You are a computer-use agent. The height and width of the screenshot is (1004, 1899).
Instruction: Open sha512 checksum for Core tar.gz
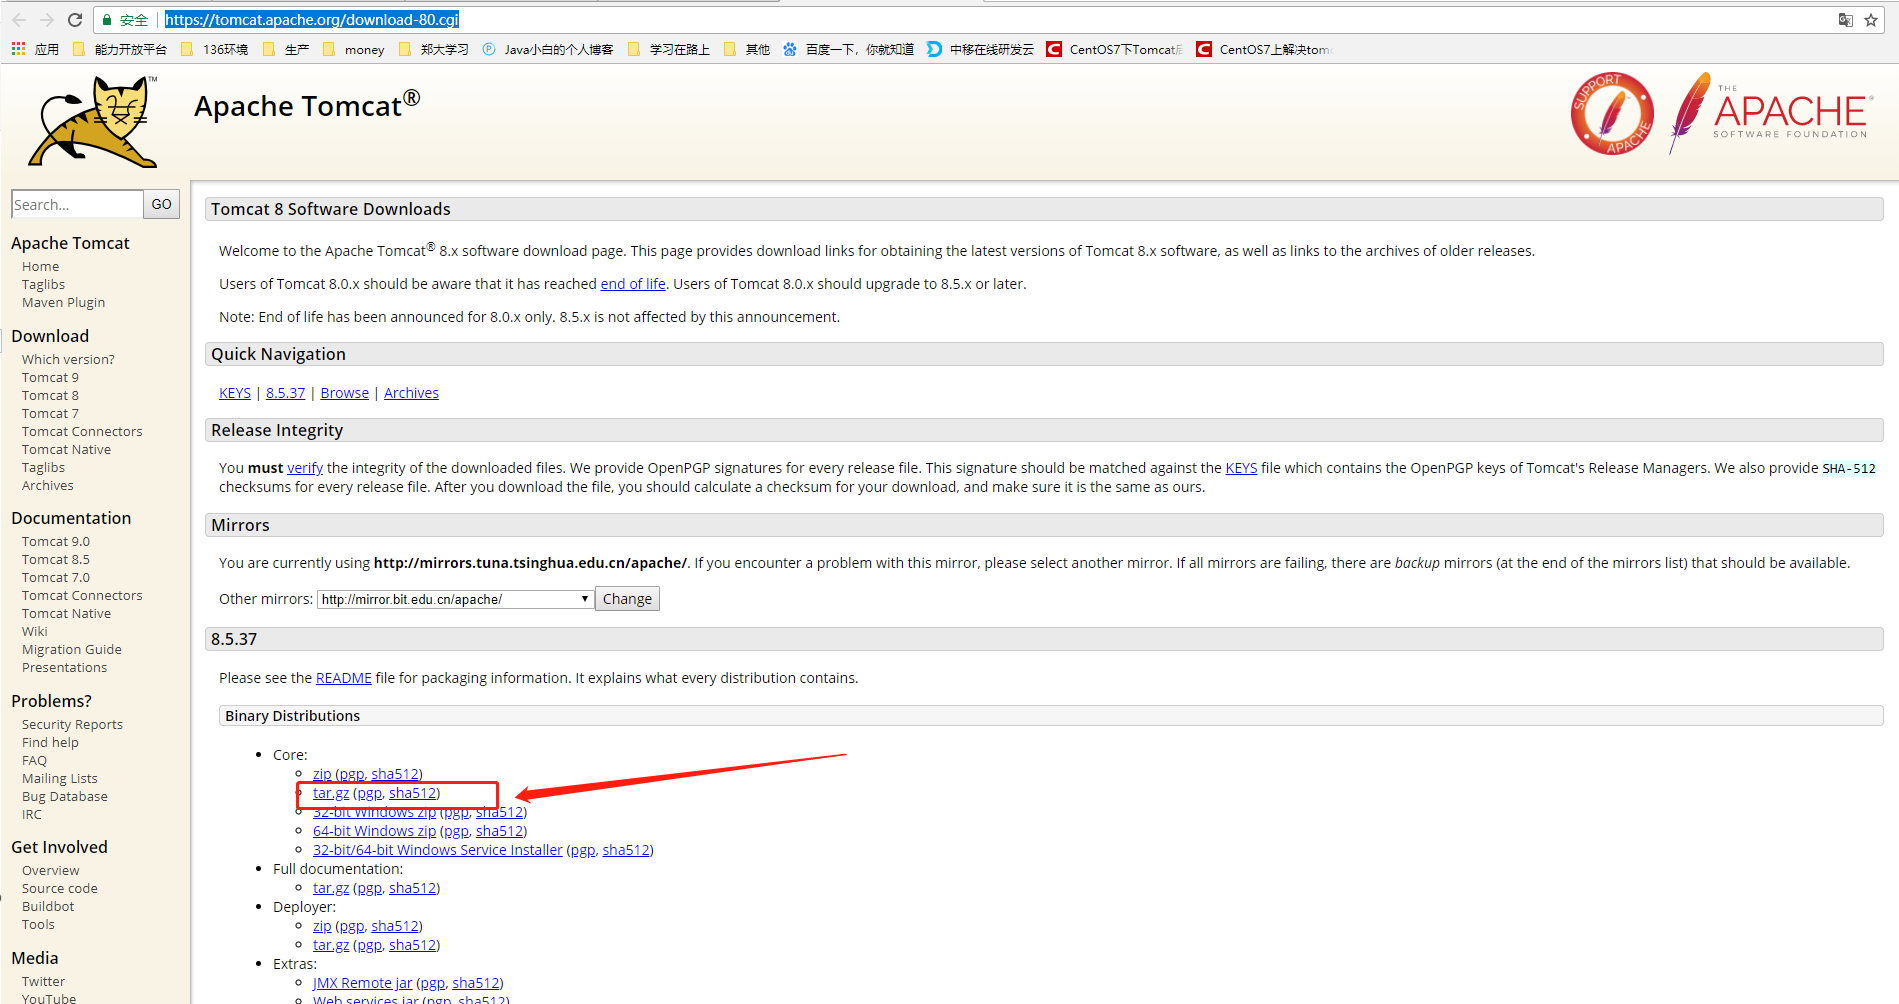[412, 793]
